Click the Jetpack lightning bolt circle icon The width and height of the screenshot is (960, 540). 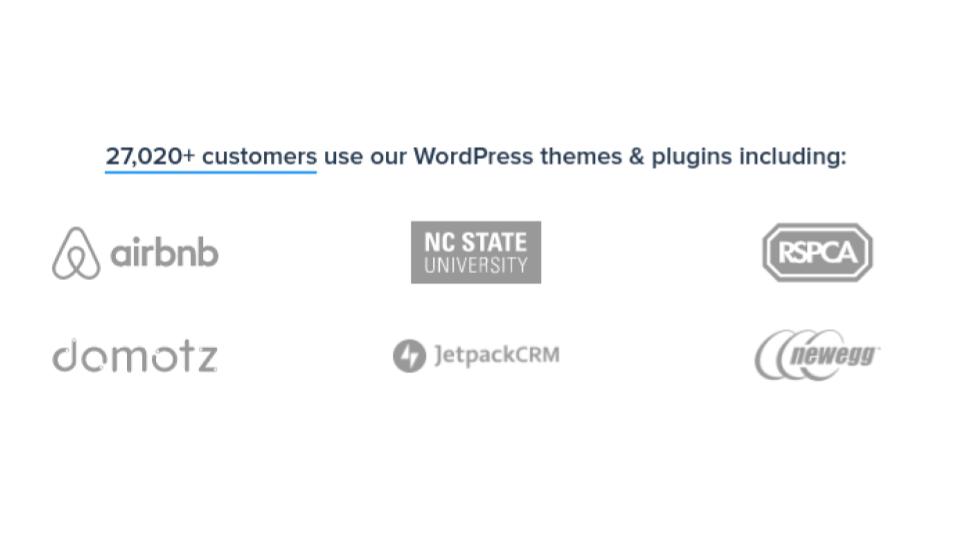pyautogui.click(x=409, y=356)
